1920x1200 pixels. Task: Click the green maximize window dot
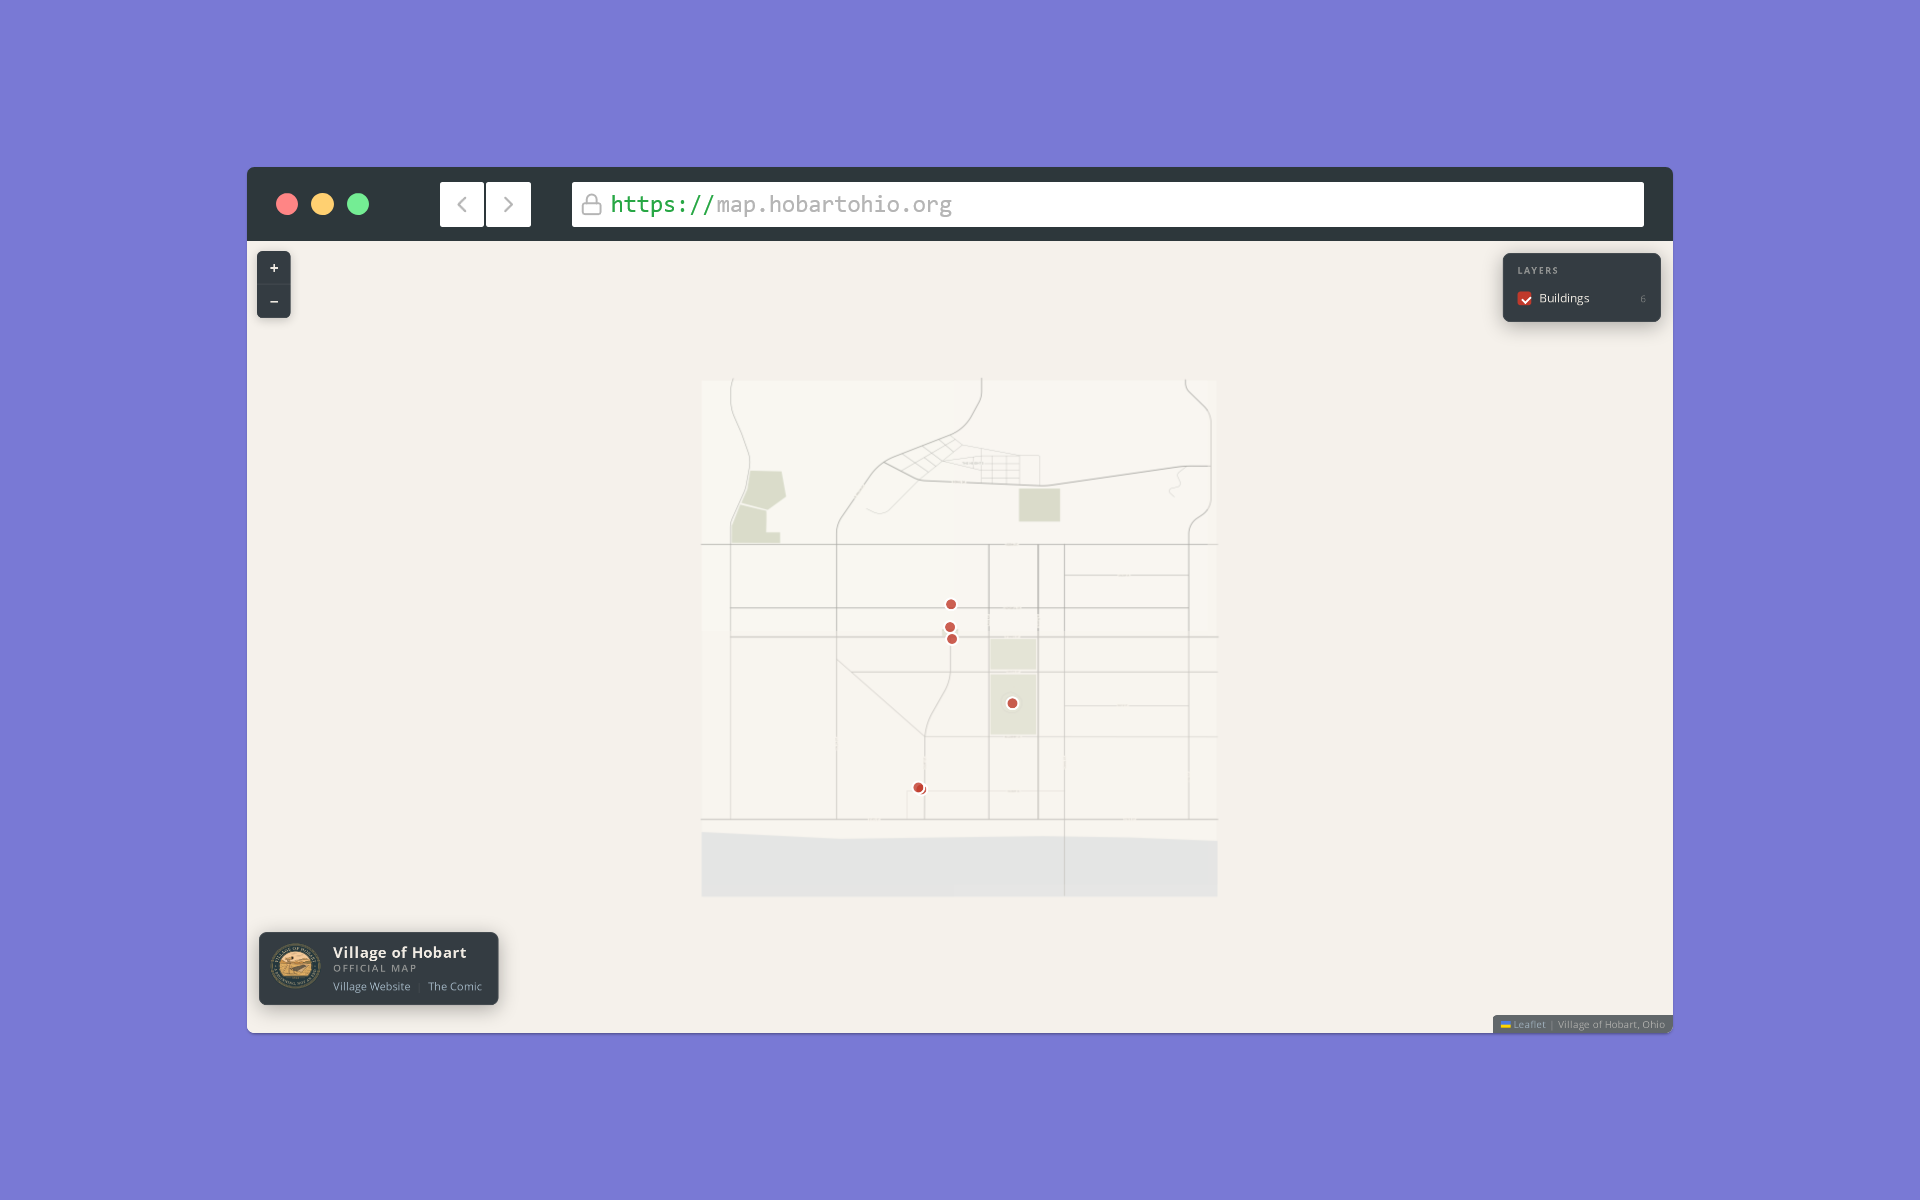(358, 204)
